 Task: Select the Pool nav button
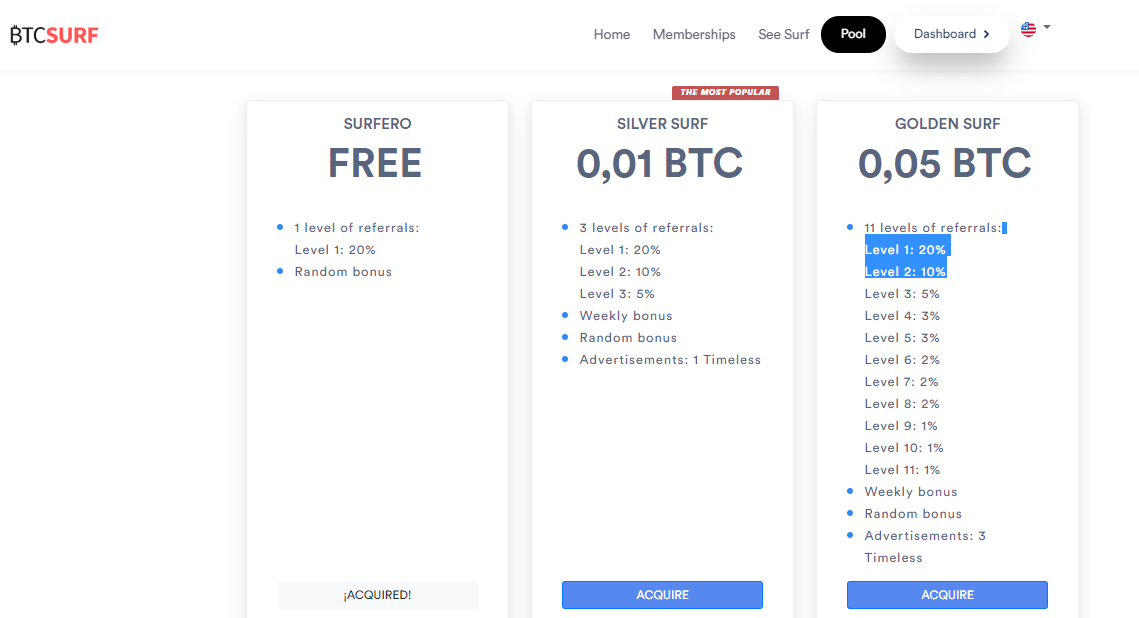pos(853,34)
